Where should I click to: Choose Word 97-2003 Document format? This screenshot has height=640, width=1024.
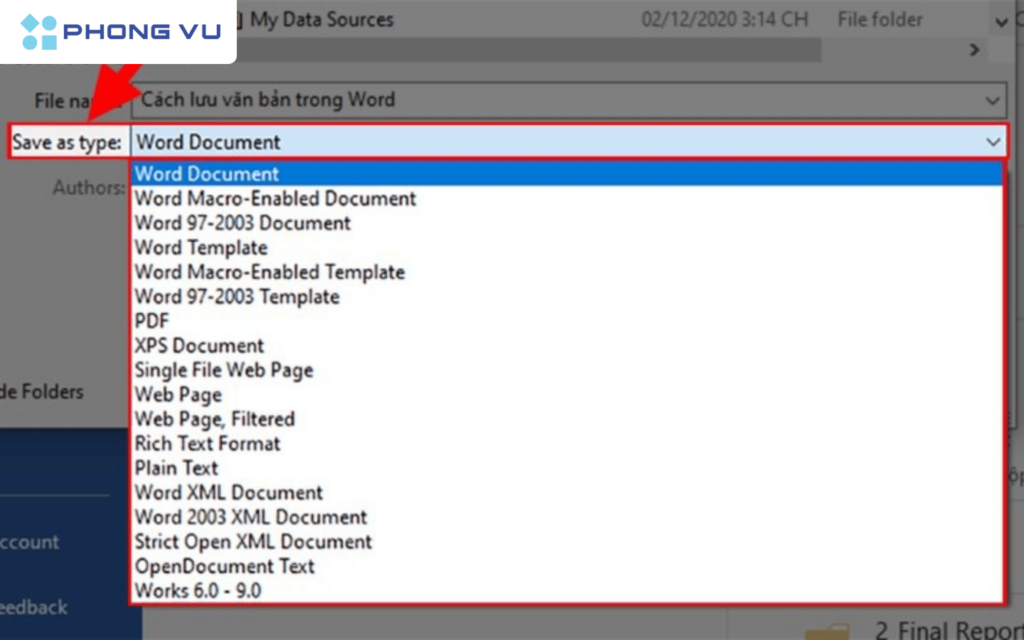[242, 223]
